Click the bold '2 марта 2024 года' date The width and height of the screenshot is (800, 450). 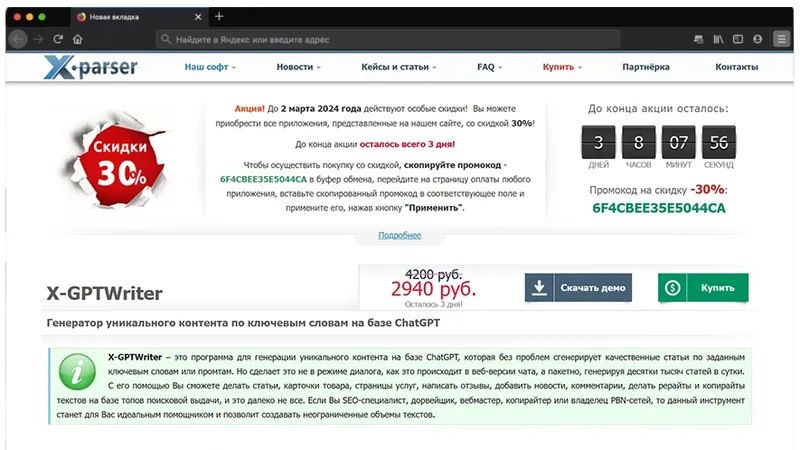[x=321, y=109]
